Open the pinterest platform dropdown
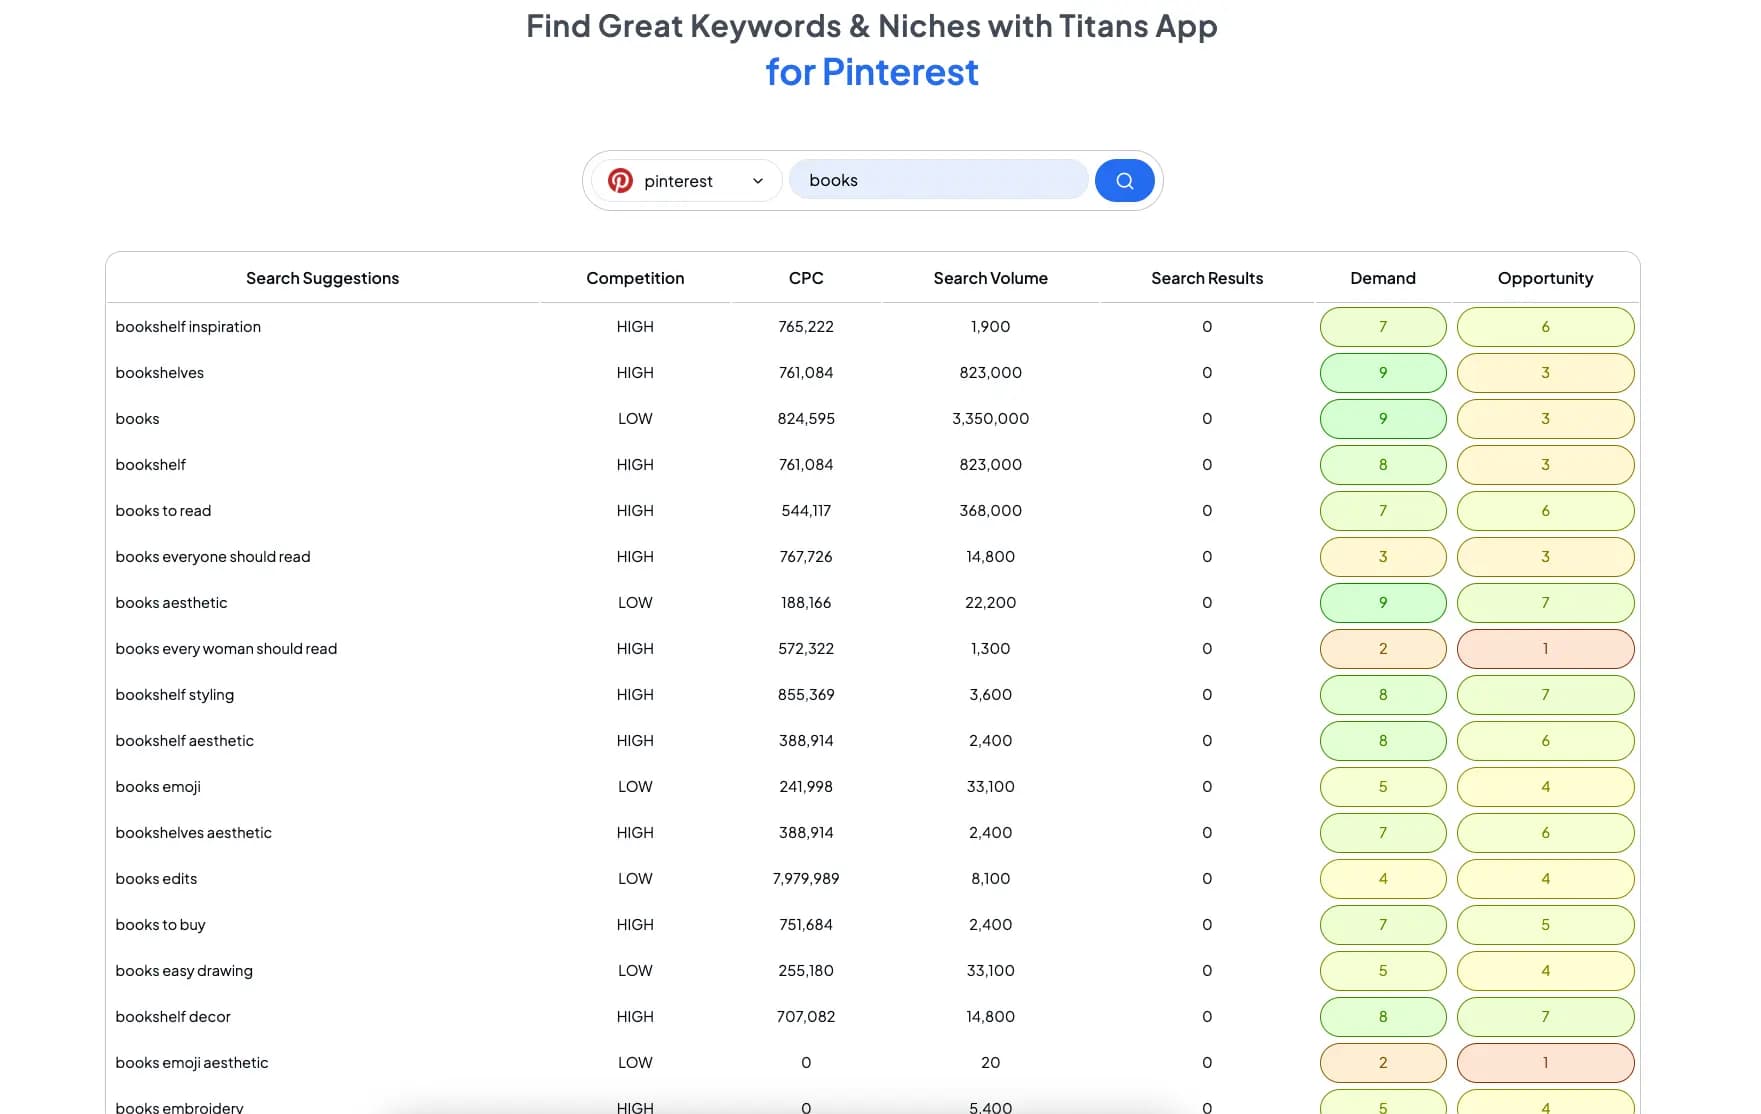 (x=686, y=181)
